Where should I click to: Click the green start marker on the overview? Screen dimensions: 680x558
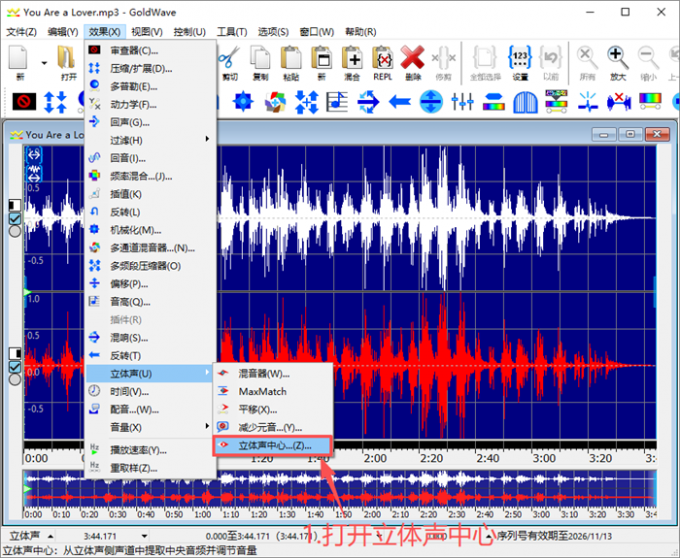[x=28, y=489]
